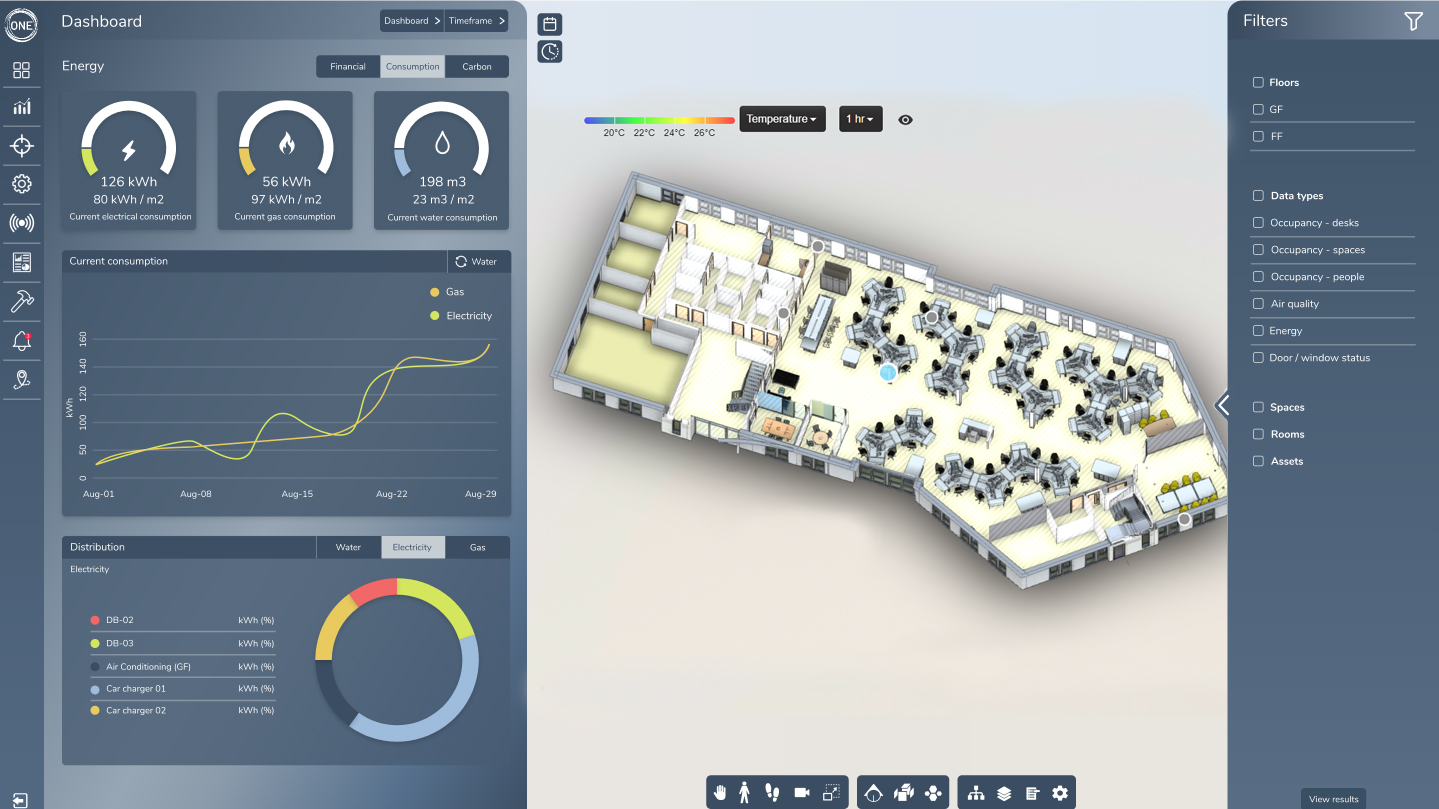Select the Gas distribution tab

[477, 548]
